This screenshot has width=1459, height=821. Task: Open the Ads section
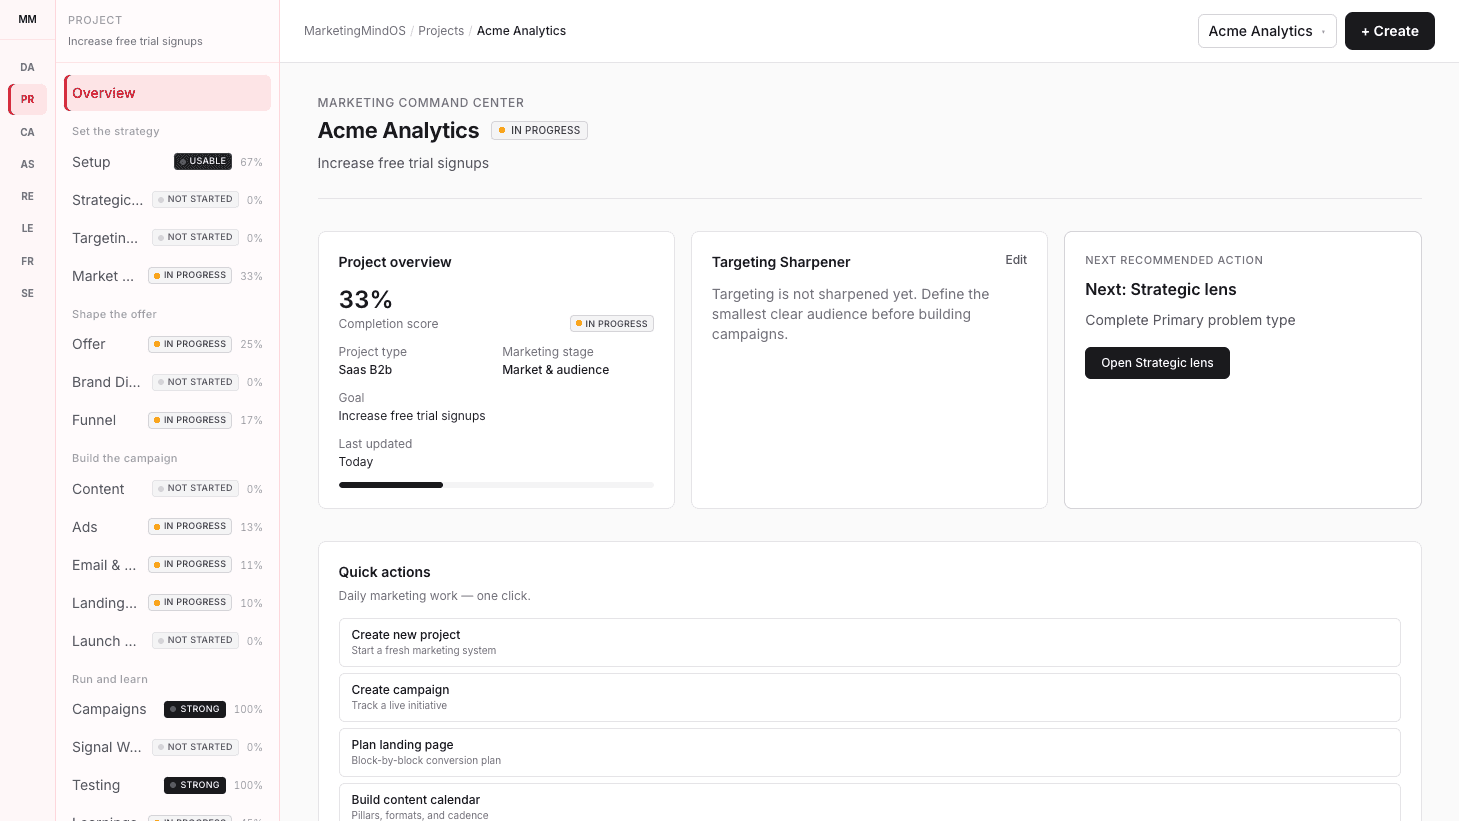167,527
